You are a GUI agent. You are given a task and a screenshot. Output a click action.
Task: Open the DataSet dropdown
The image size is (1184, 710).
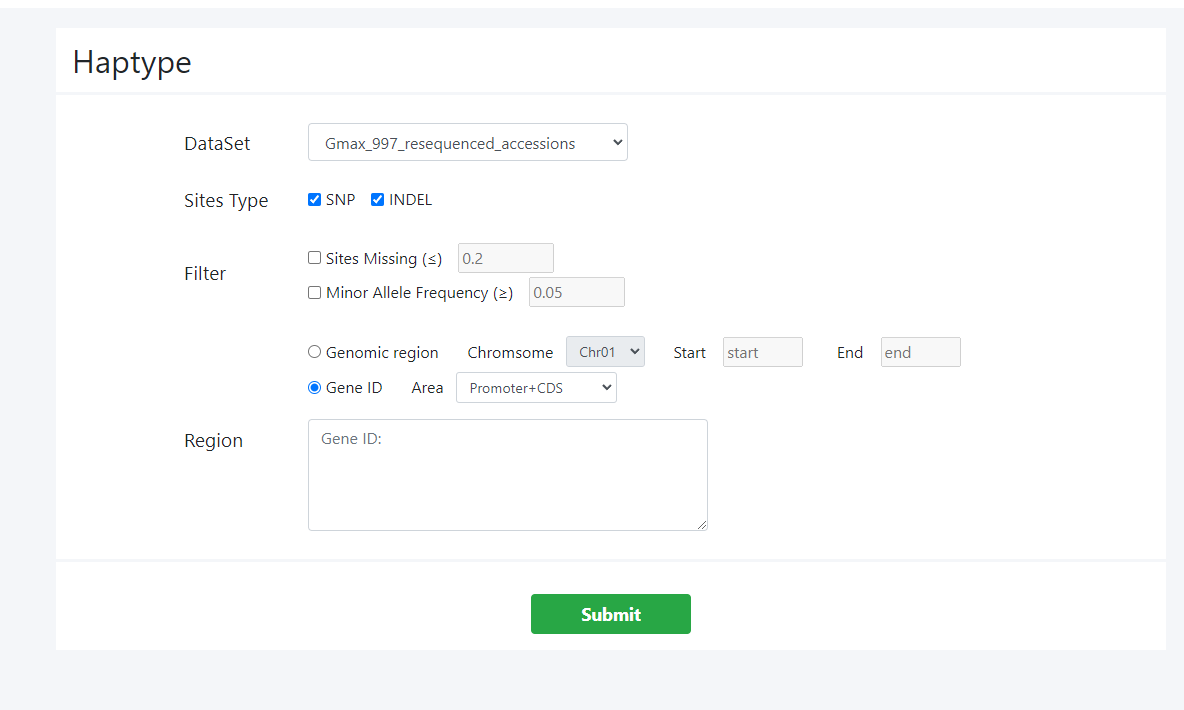click(x=467, y=143)
